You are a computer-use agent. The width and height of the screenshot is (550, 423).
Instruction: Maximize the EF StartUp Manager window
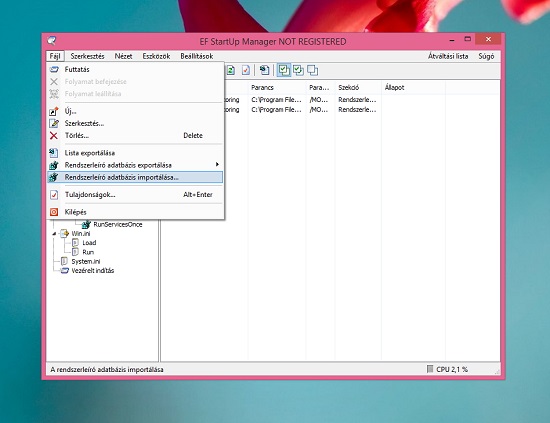[x=468, y=39]
